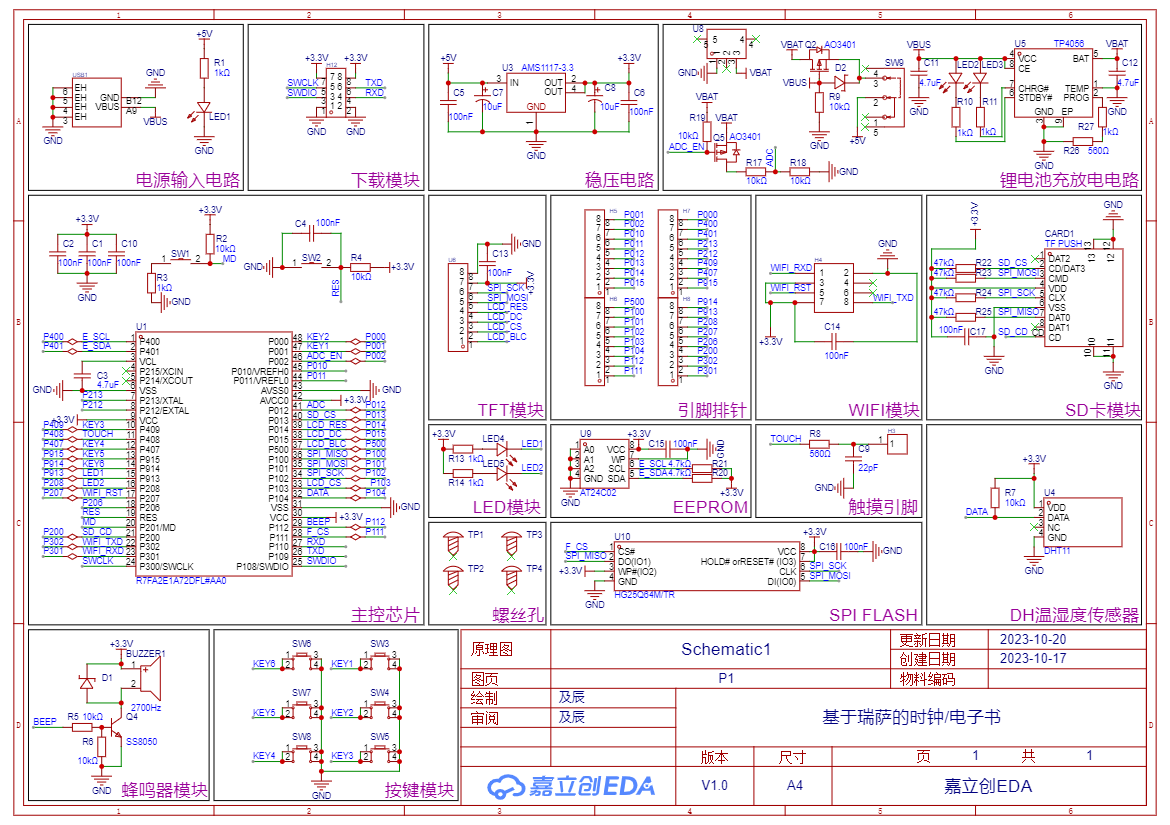Click the TP1 screw hole symbol

coord(453,545)
